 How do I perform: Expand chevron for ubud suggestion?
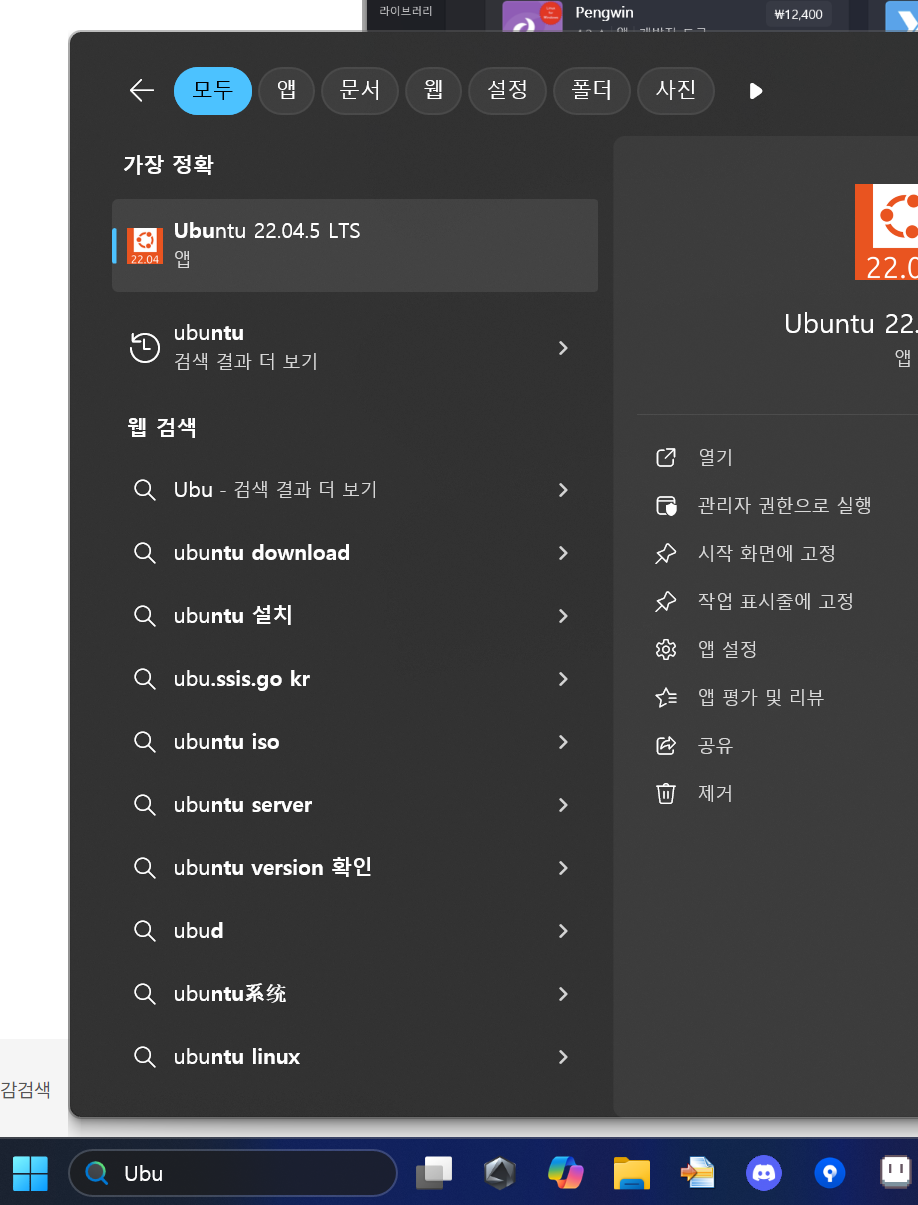point(563,931)
